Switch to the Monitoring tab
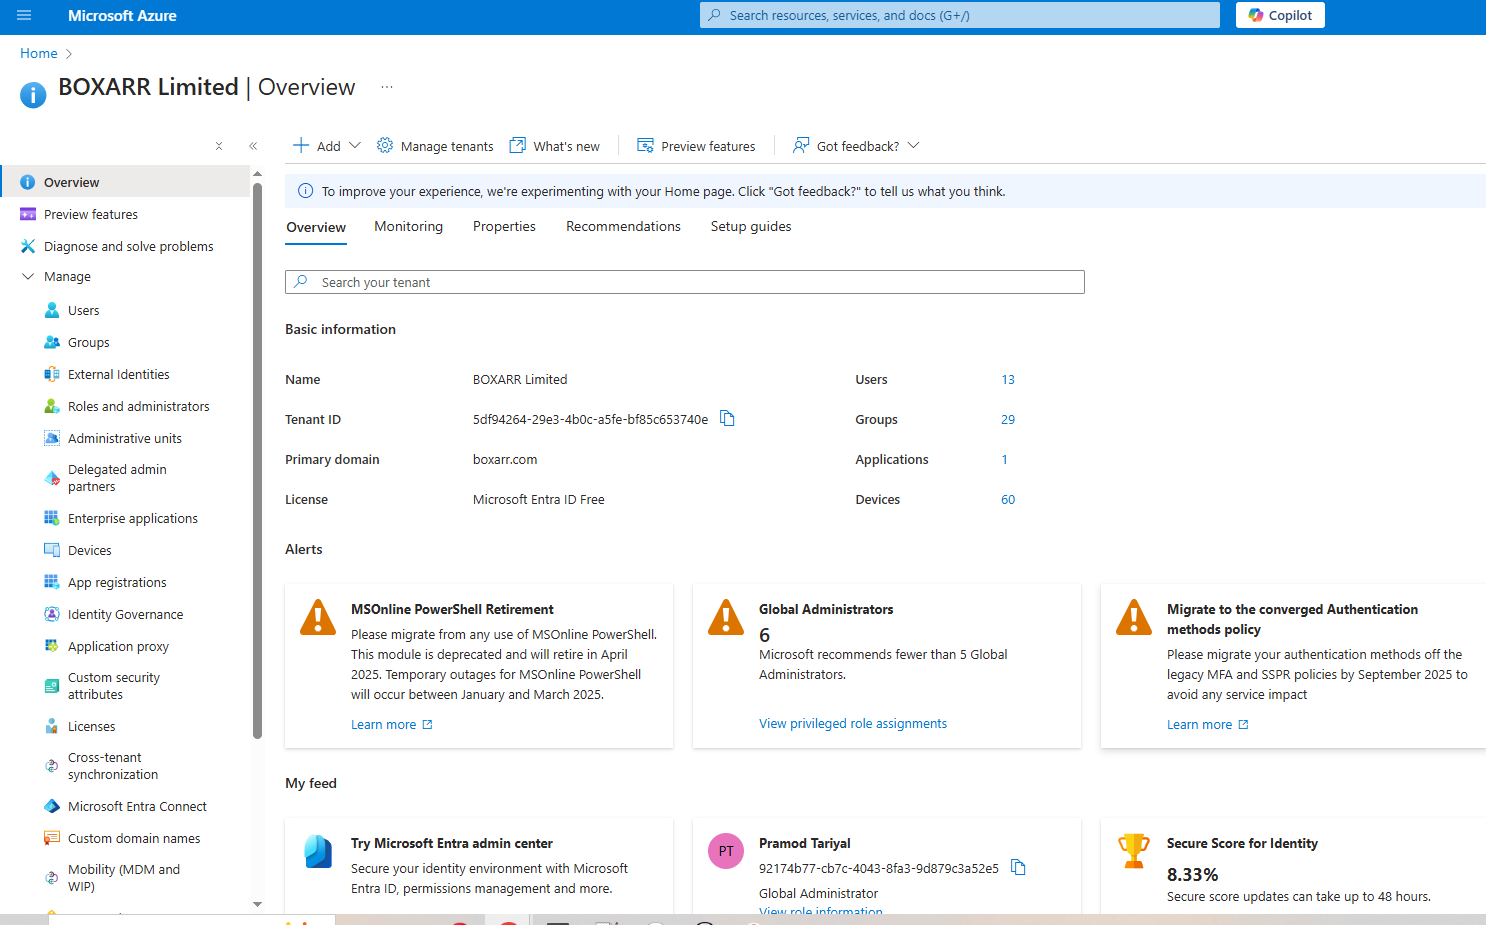 408,226
